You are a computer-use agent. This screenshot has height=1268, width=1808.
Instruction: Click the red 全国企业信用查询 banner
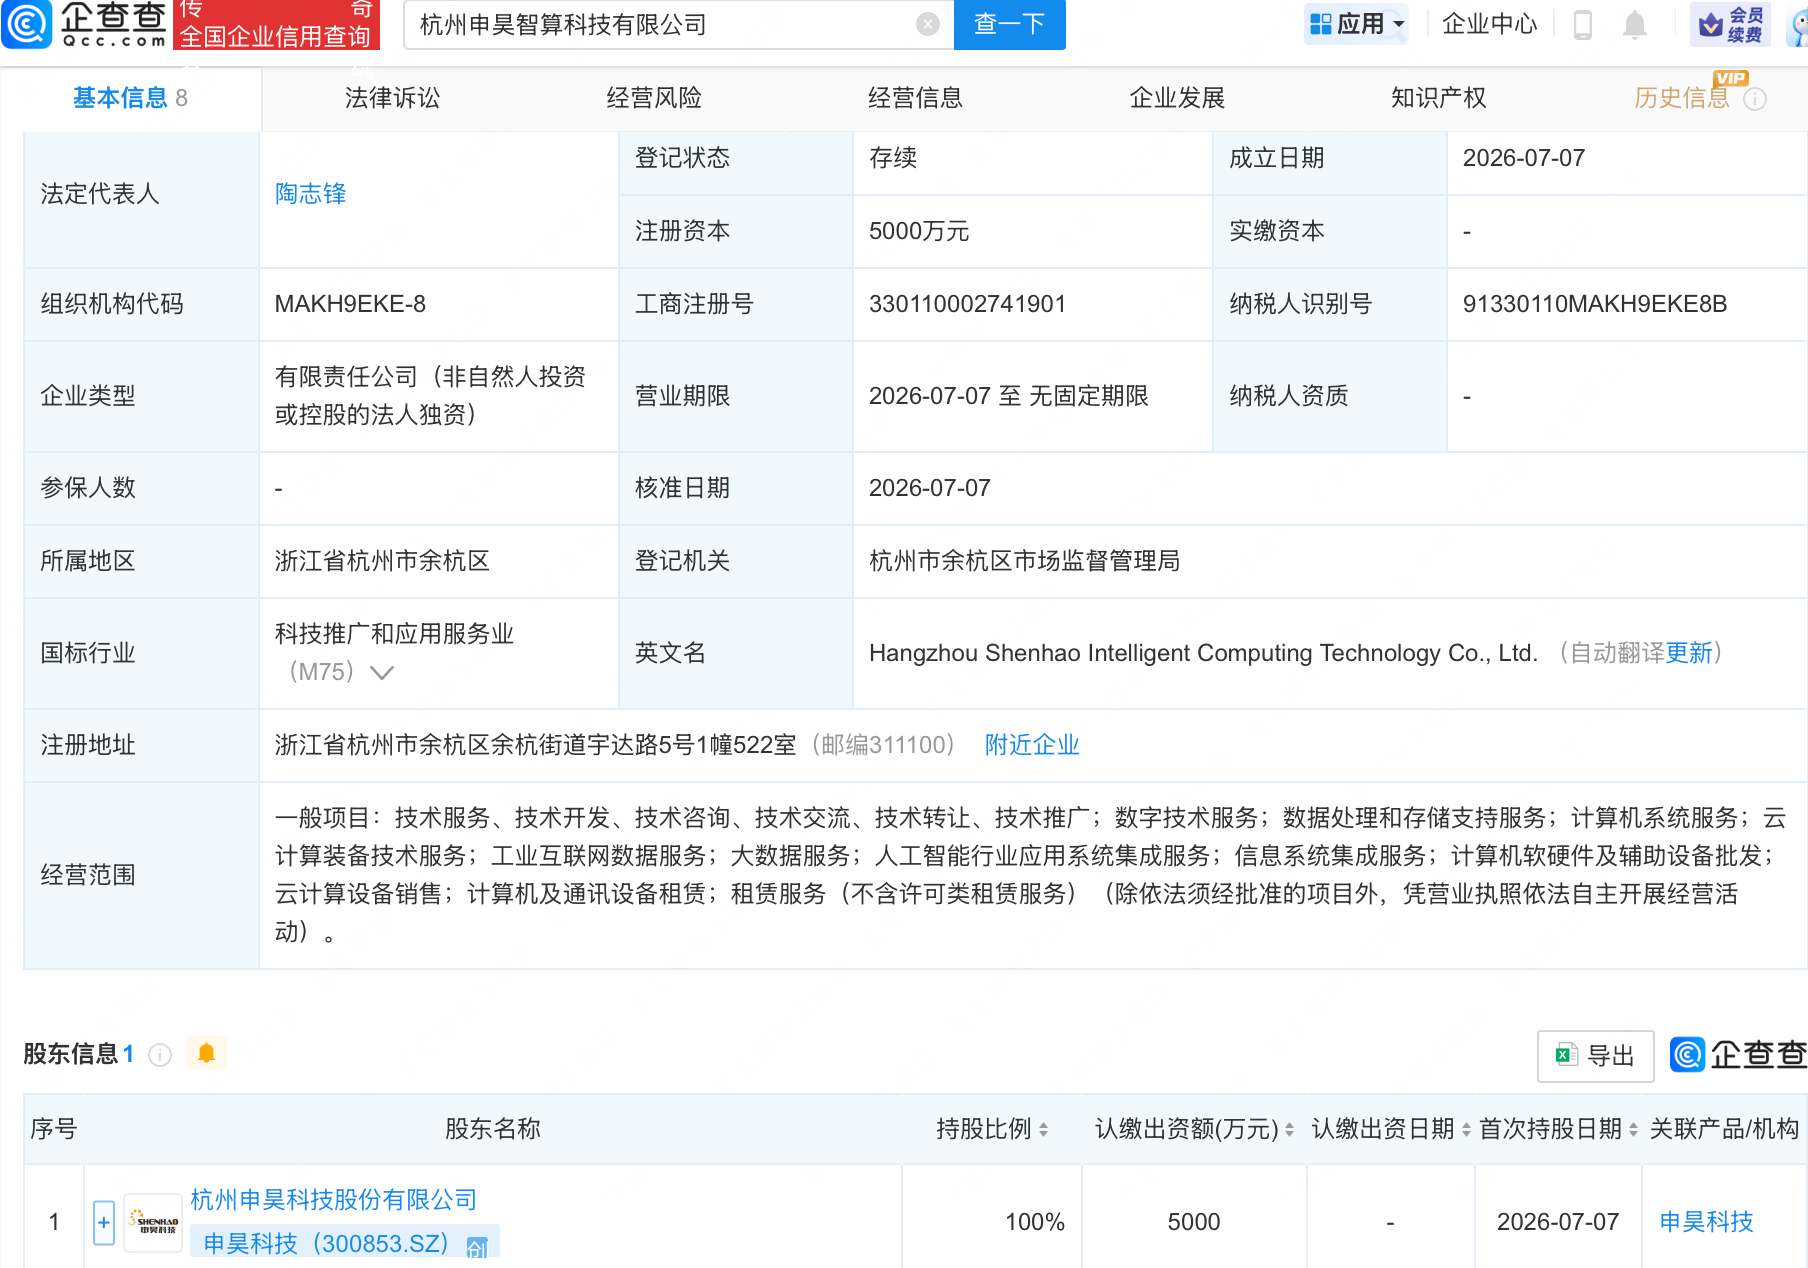277,24
